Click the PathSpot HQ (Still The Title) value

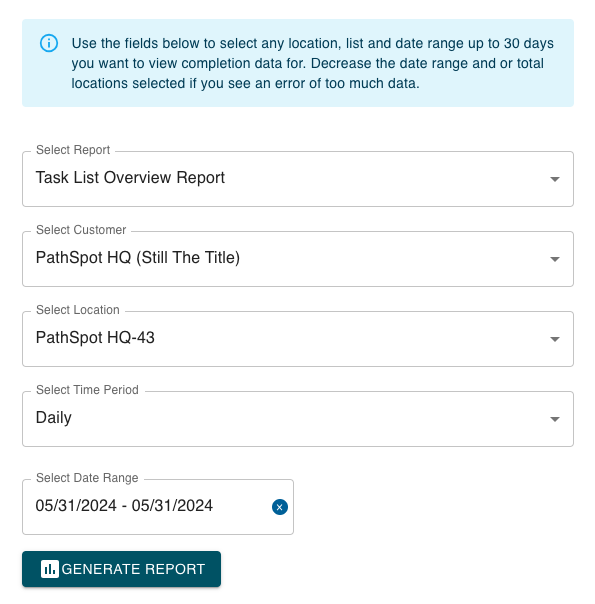(137, 258)
